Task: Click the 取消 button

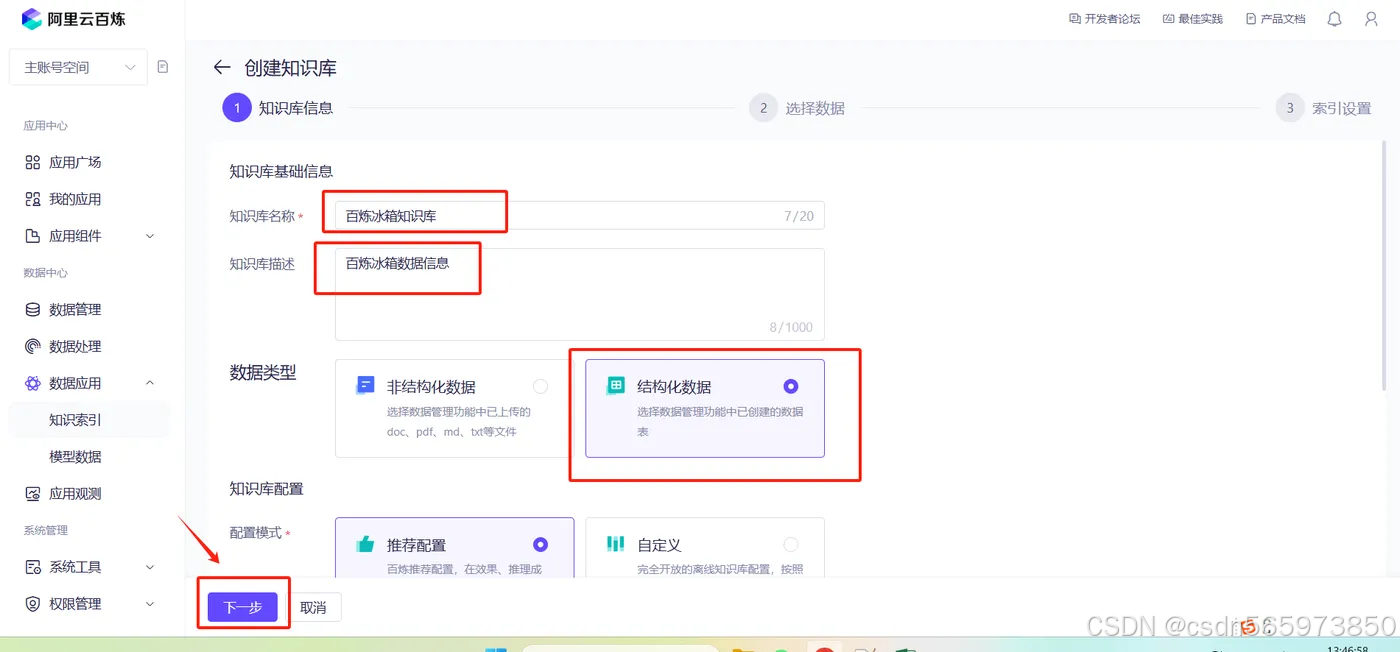Action: tap(315, 606)
